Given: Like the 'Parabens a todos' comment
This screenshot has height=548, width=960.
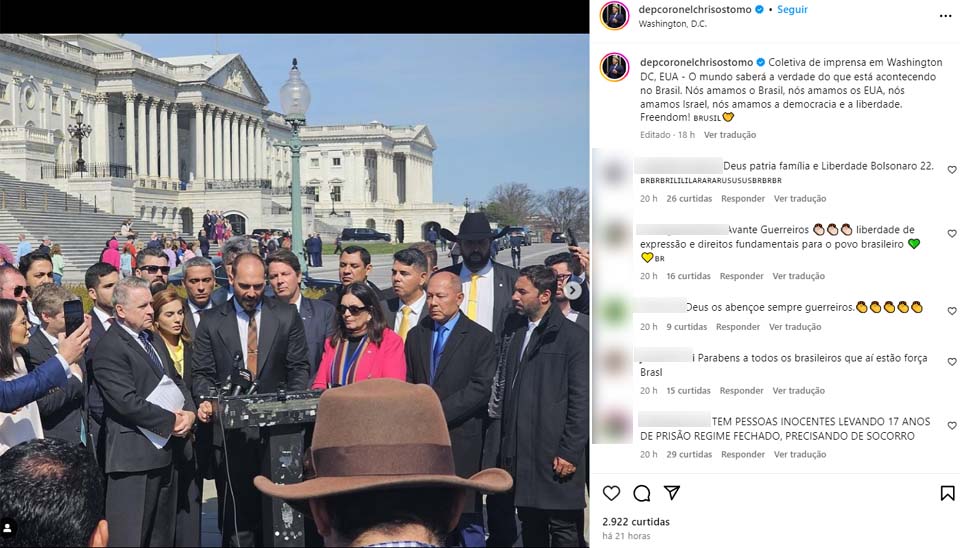Looking at the screenshot, I should [x=951, y=362].
